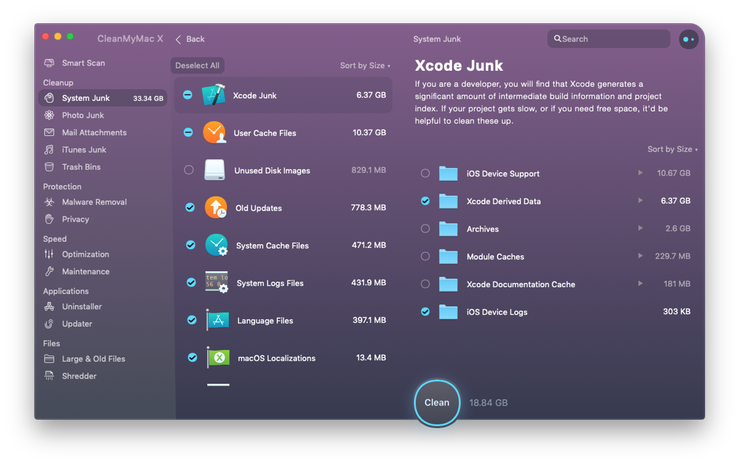This screenshot has height=465, width=740.
Task: Click the Xcode Derived Data folder icon
Action: pyautogui.click(x=448, y=201)
